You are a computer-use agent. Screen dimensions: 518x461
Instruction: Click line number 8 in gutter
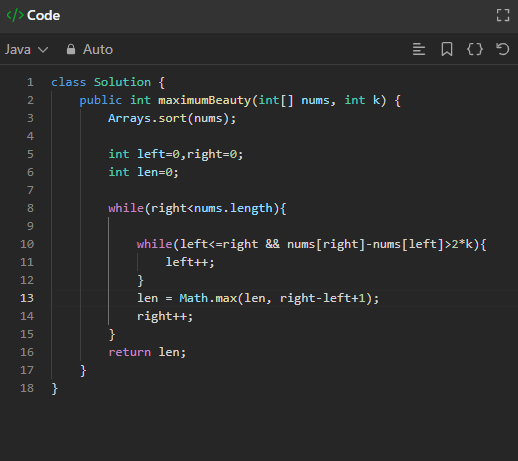30,208
